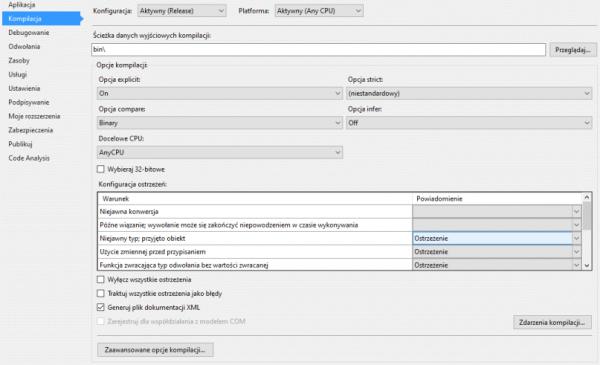Screen dimensions: 600x365
Task: Enable the Wybieraj 32-bitowe checkbox
Action: coord(101,169)
